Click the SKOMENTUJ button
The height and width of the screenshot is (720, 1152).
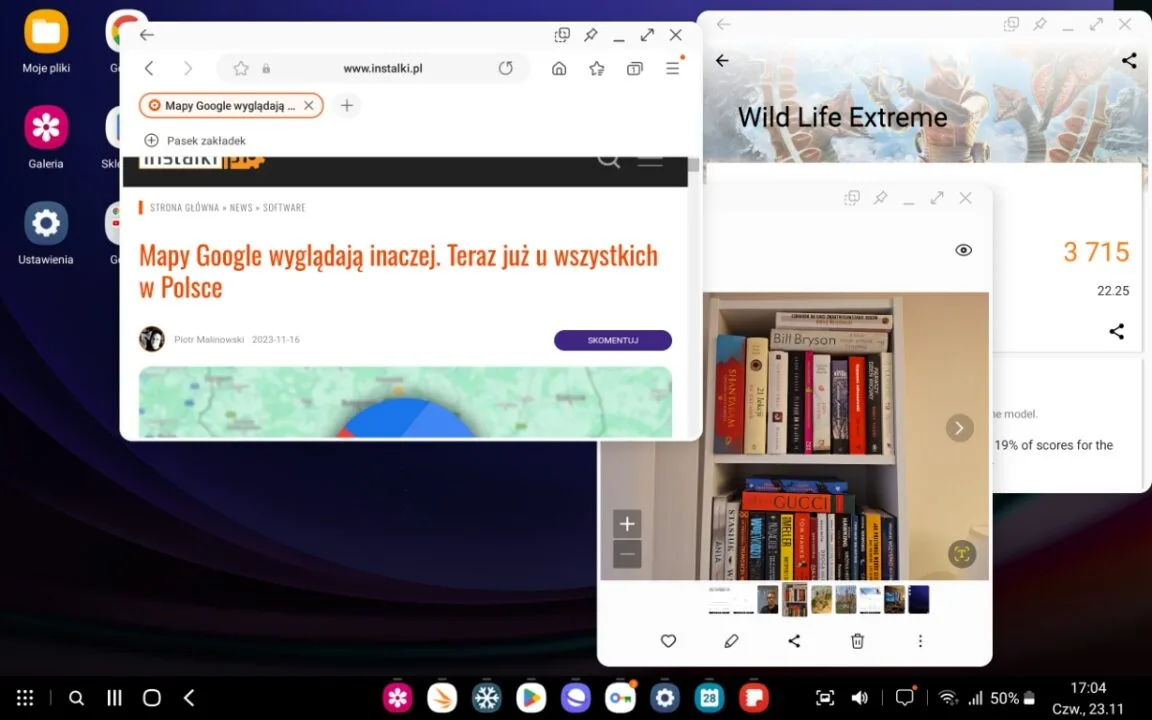point(612,340)
